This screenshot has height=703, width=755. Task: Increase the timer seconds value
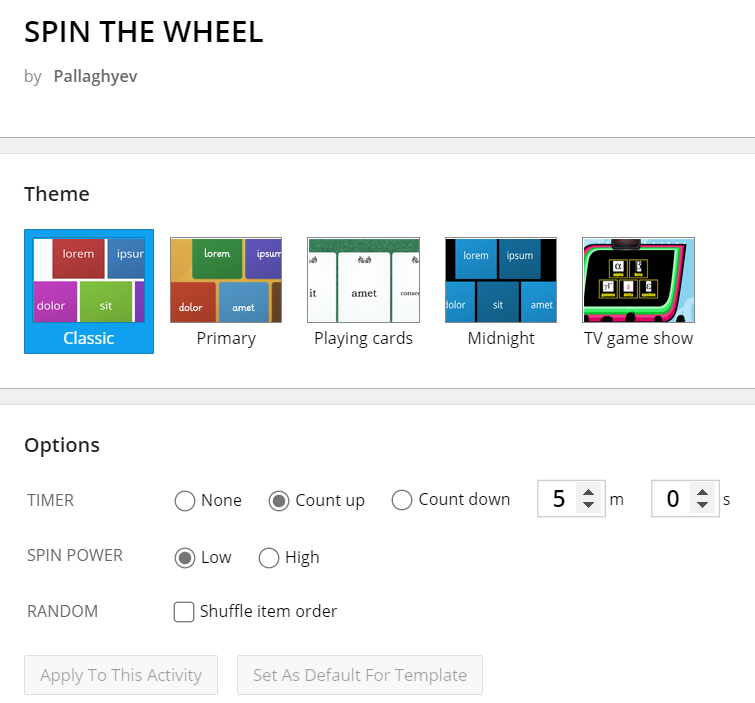[703, 493]
